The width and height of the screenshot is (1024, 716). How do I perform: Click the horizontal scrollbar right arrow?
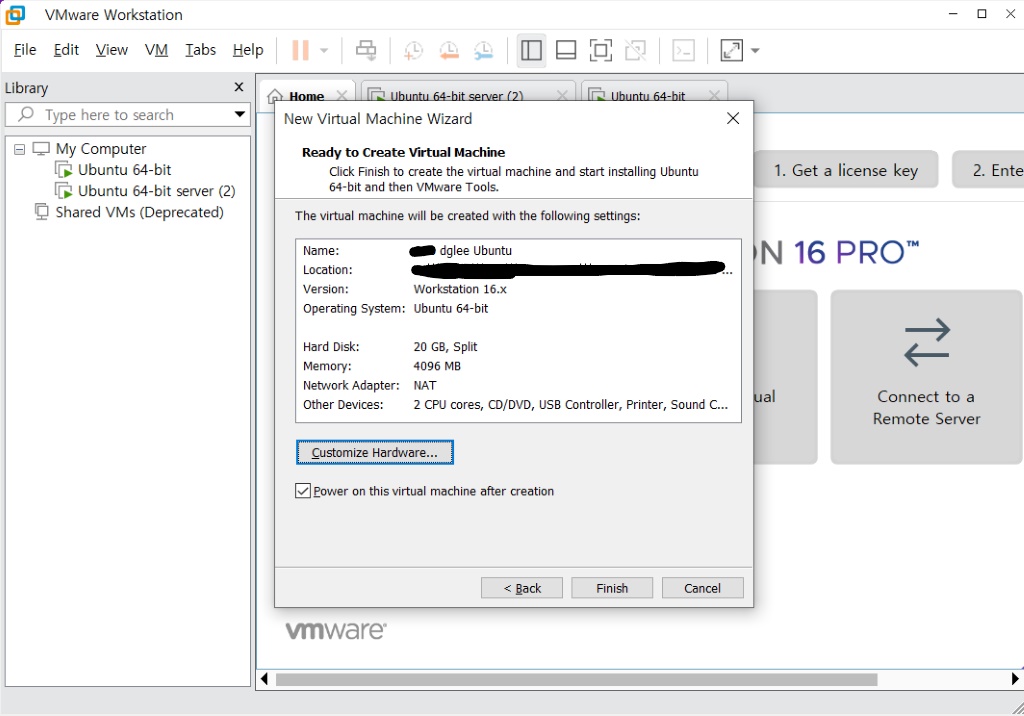tap(1015, 679)
